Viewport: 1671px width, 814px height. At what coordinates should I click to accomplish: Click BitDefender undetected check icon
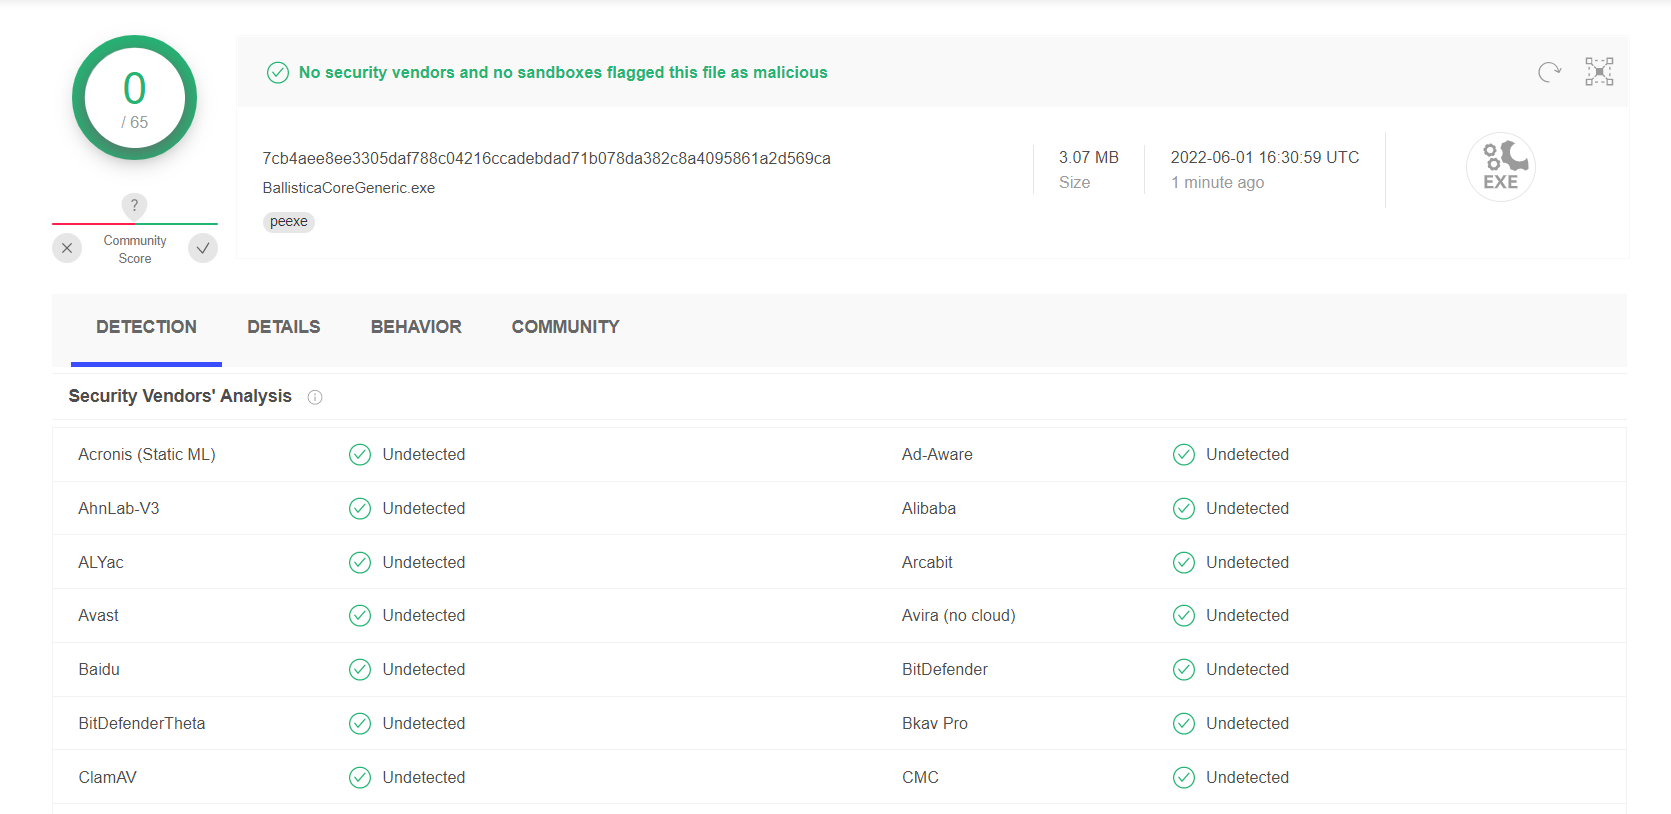[x=1184, y=670]
